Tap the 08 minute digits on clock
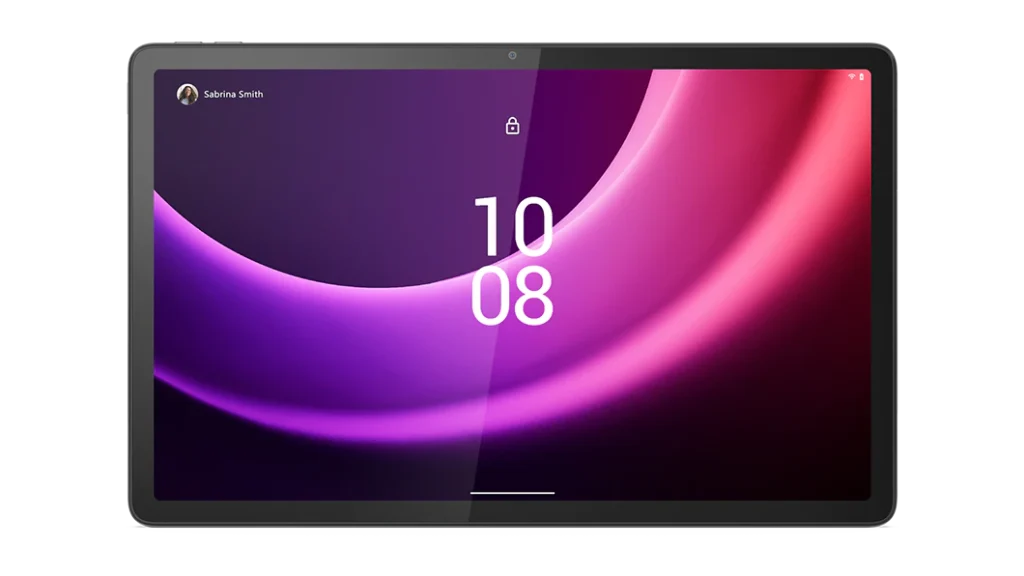1024x576 pixels. tap(512, 296)
